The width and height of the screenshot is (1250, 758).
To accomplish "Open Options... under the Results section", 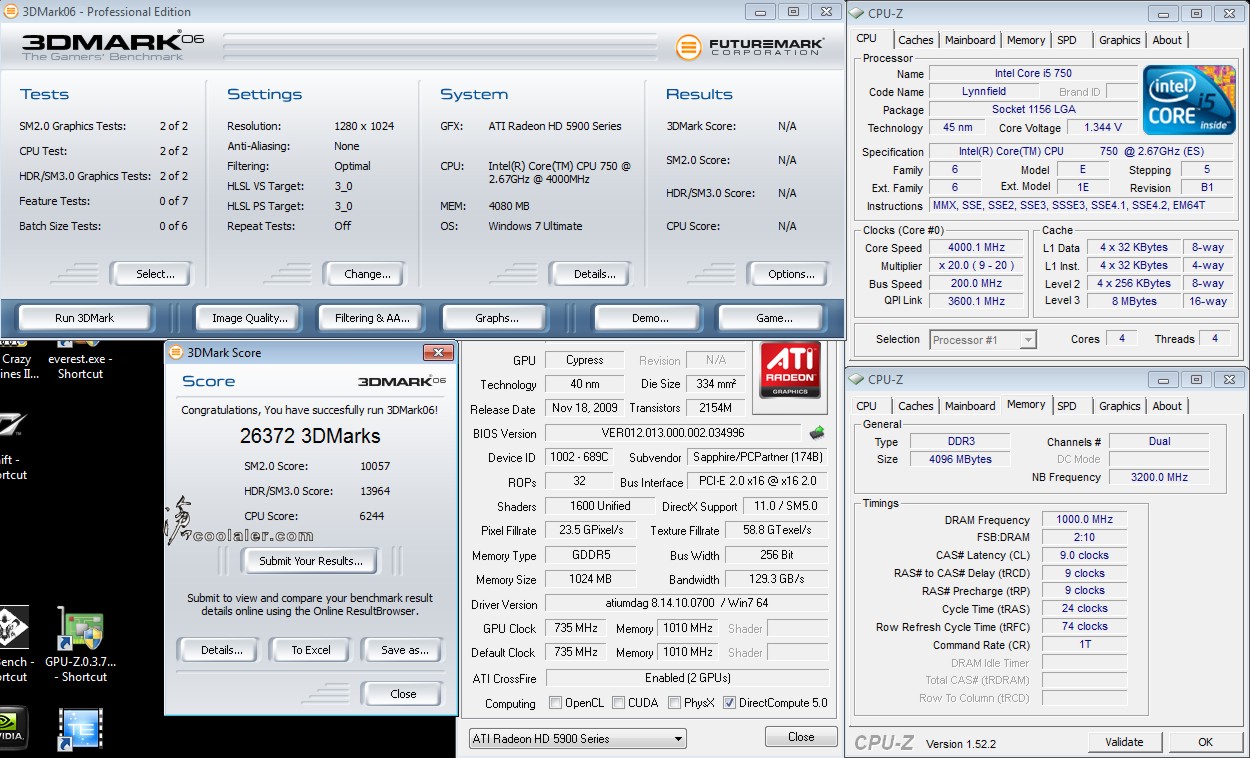I will pos(791,274).
